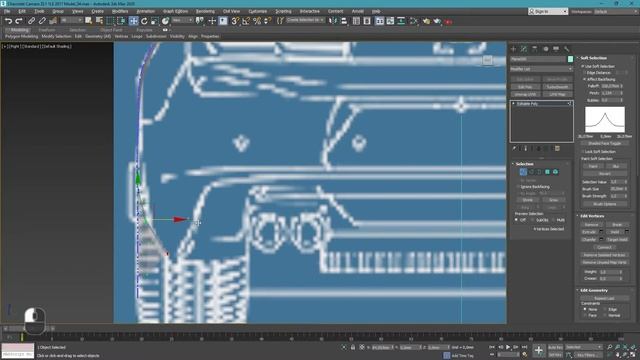The height and width of the screenshot is (360, 640).
Task: Open the Motion tab in command panel
Action: (x=546, y=49)
